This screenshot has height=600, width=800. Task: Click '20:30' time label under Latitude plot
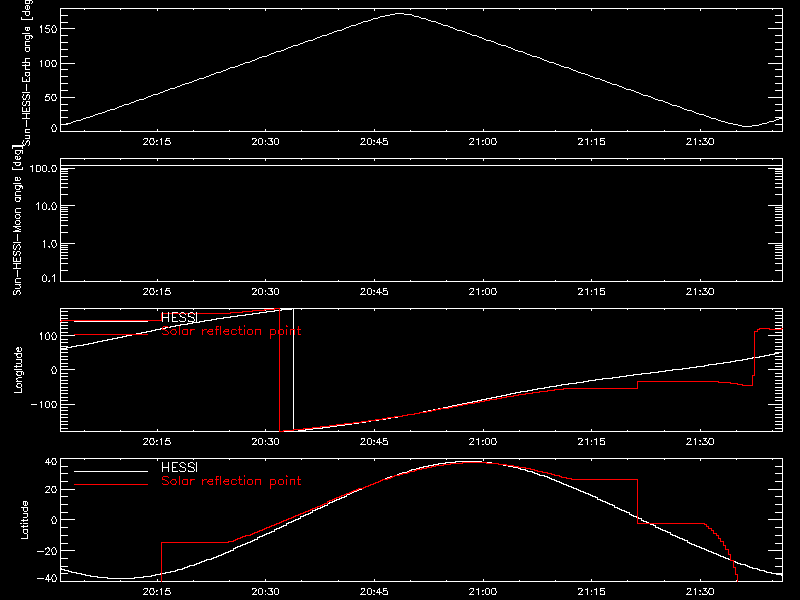coord(265,592)
